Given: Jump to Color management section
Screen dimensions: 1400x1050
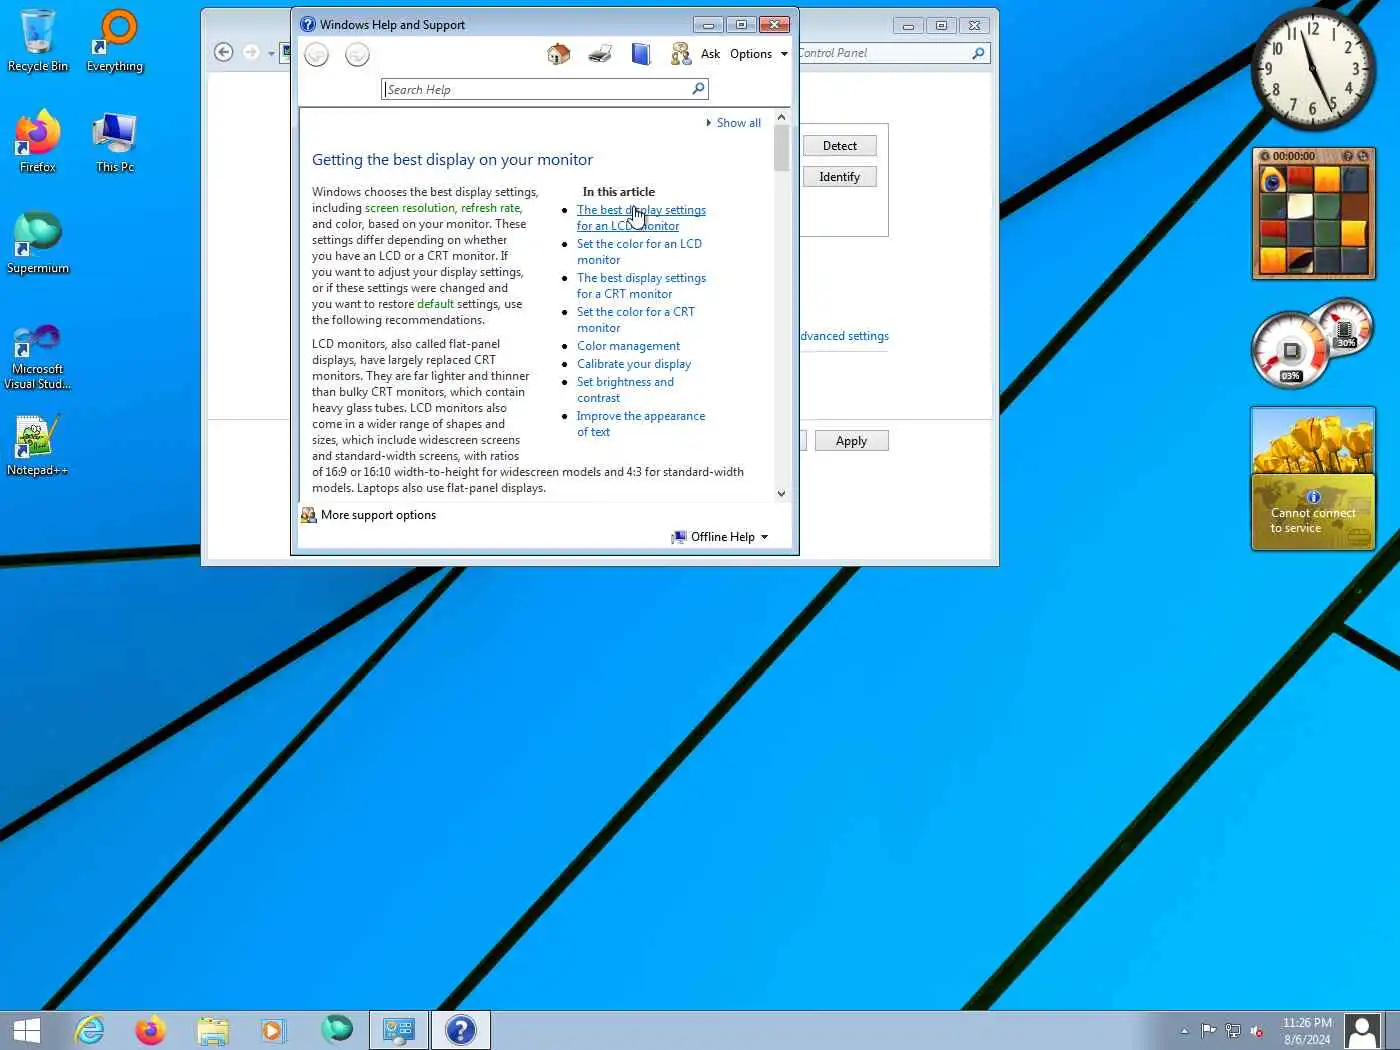Looking at the screenshot, I should [628, 346].
